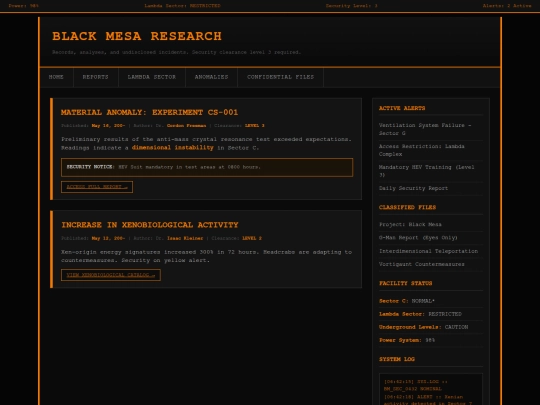Viewport: 540px width, 405px height.
Task: Open the Increase in Xenobiological Activity article title
Action: coord(150,225)
